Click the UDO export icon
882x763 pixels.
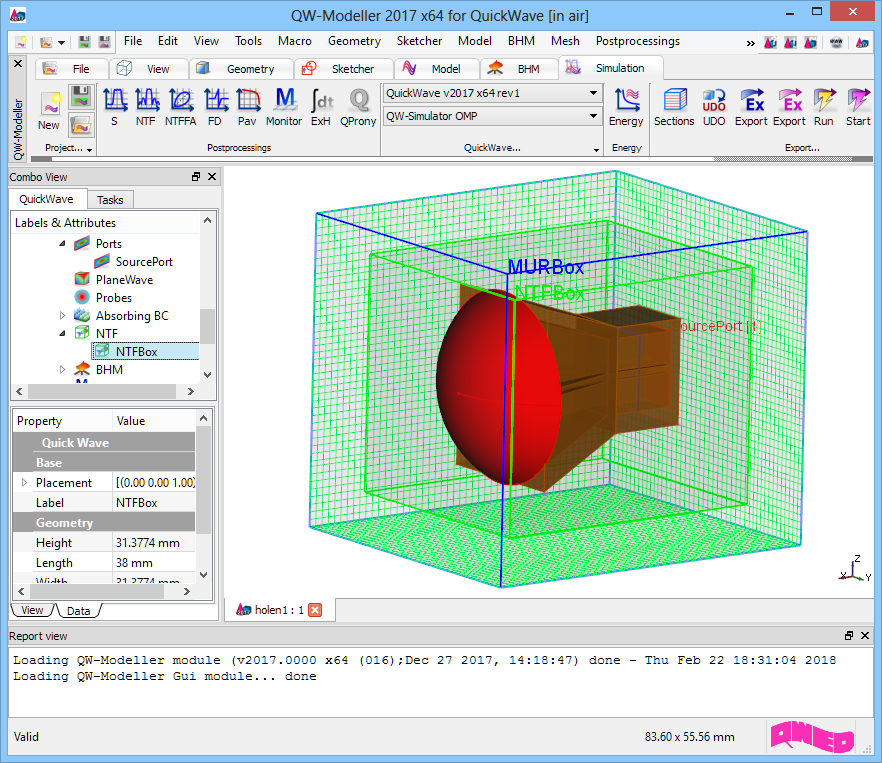click(x=714, y=105)
